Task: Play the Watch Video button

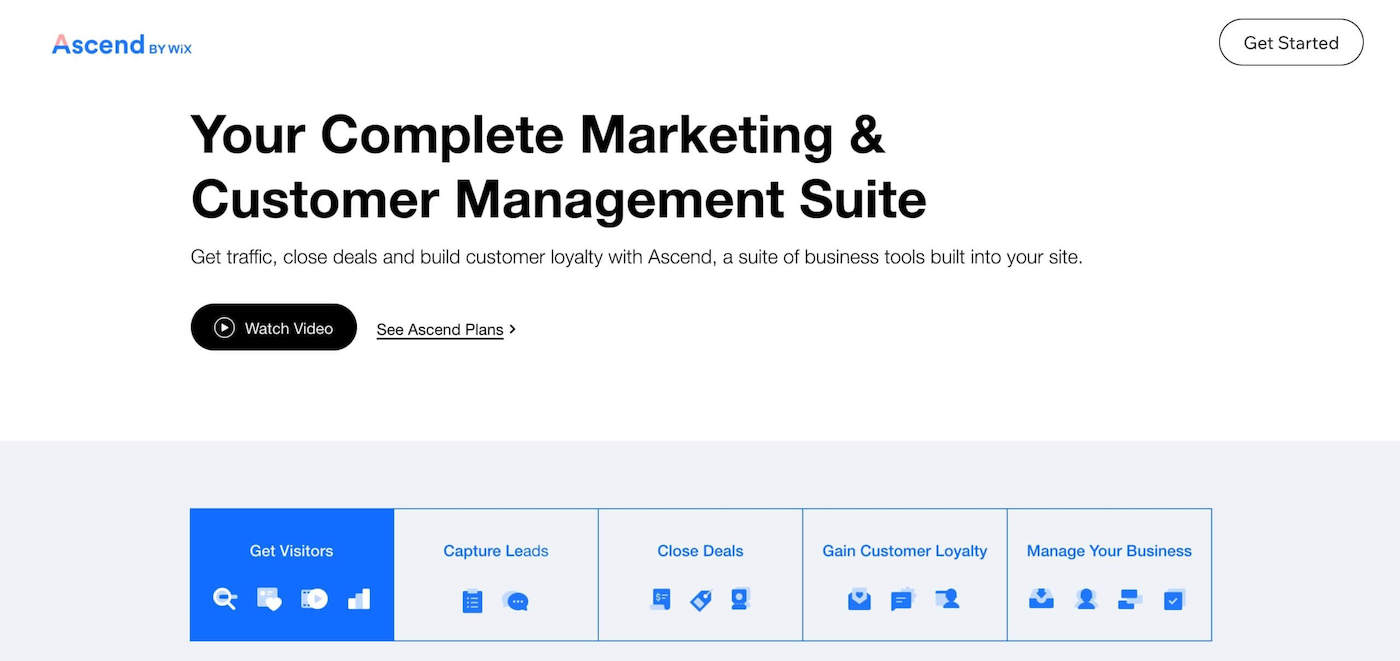Action: (x=274, y=327)
